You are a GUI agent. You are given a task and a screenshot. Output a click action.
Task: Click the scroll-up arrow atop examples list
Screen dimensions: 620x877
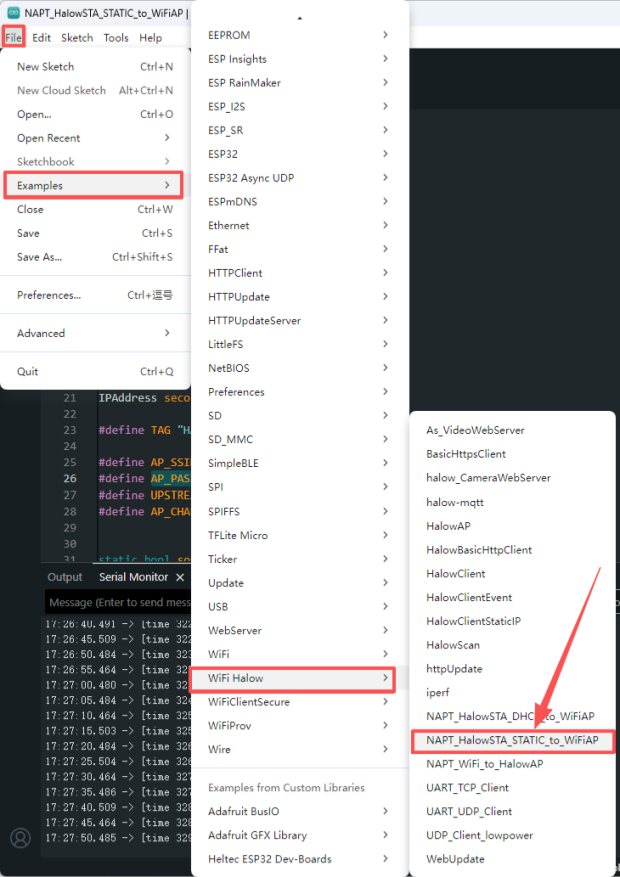coord(300,18)
